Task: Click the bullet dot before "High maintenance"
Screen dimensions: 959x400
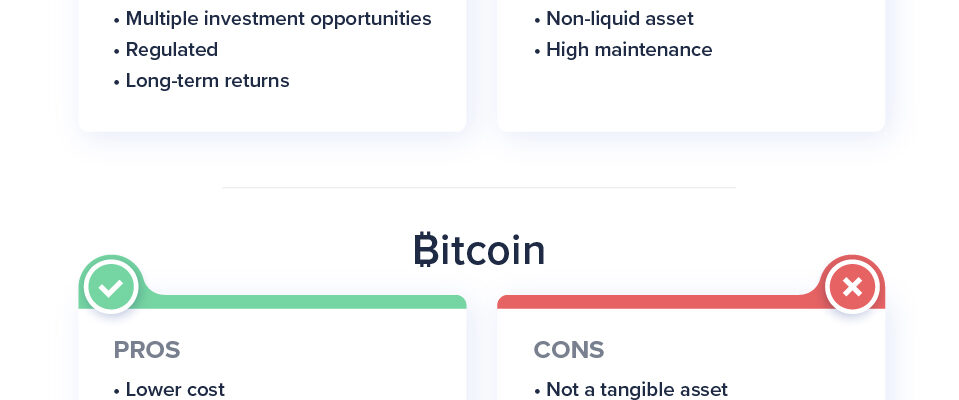Action: pos(537,51)
